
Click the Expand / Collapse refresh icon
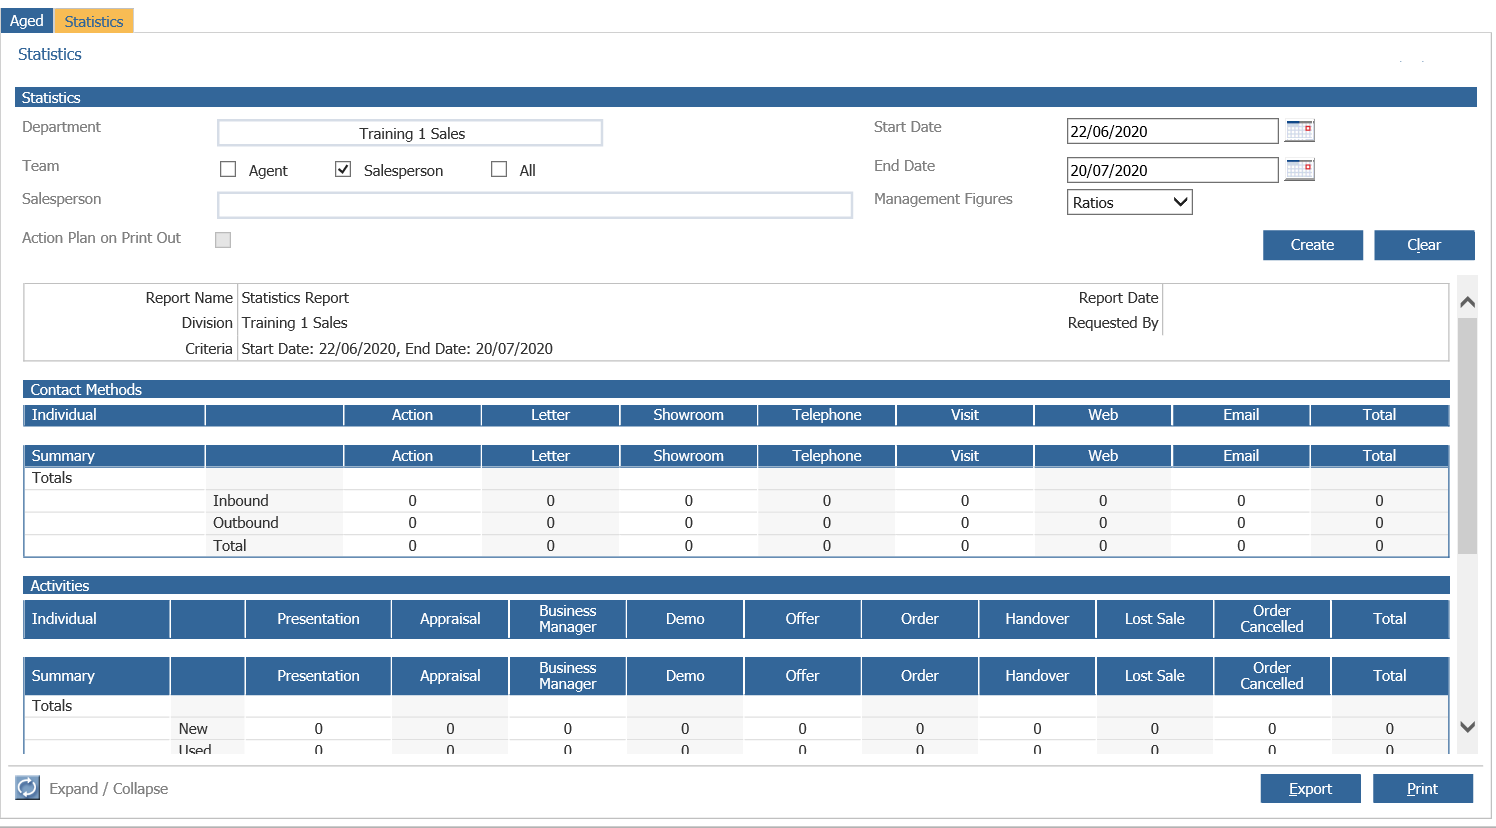27,788
